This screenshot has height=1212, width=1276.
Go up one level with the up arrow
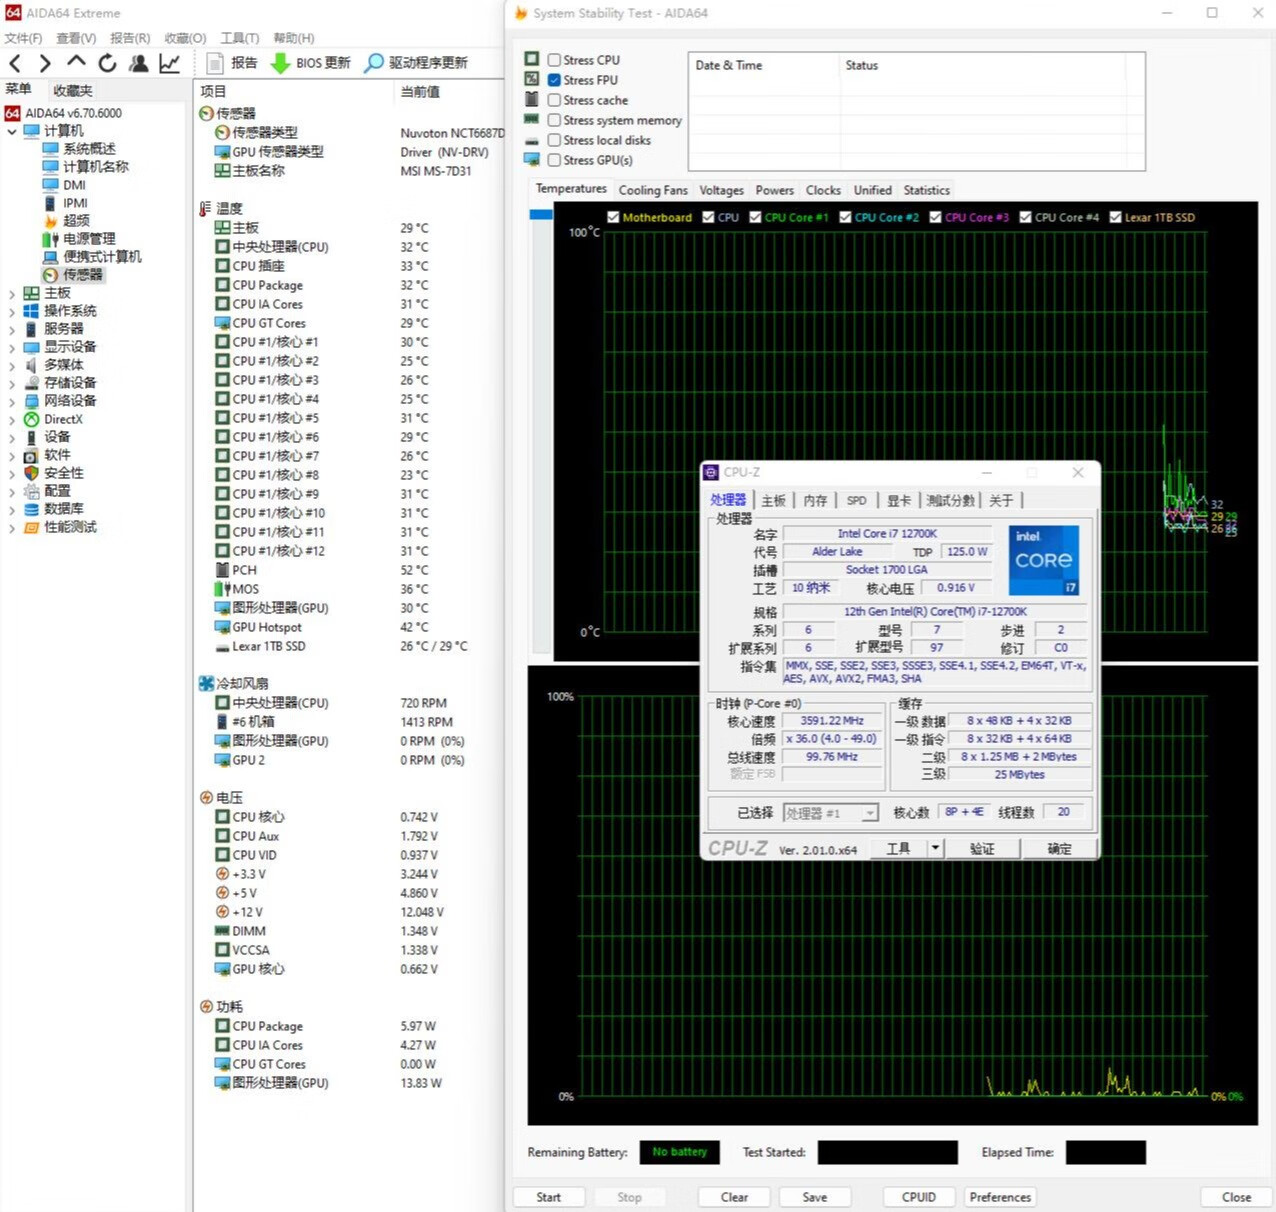[x=76, y=63]
